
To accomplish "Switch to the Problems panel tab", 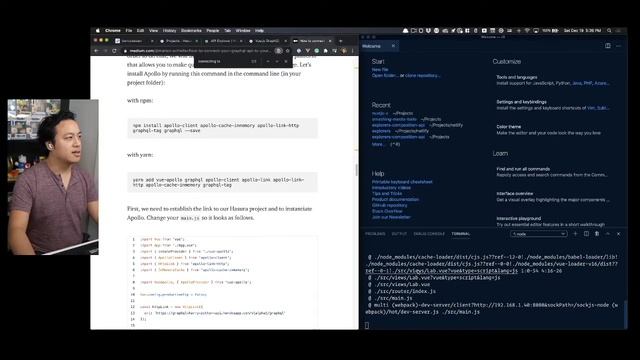I will (375, 234).
